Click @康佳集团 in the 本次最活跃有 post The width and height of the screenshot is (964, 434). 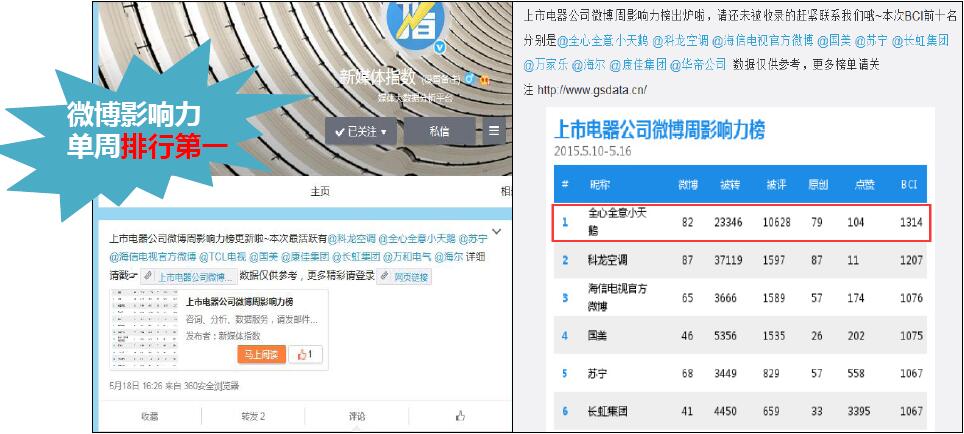click(x=305, y=257)
